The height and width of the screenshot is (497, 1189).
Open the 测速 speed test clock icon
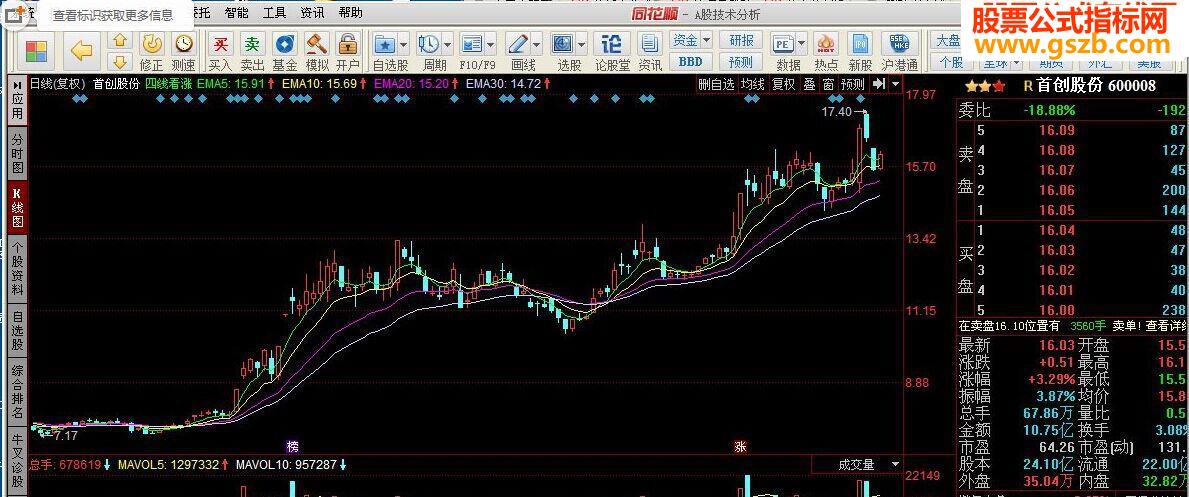184,43
